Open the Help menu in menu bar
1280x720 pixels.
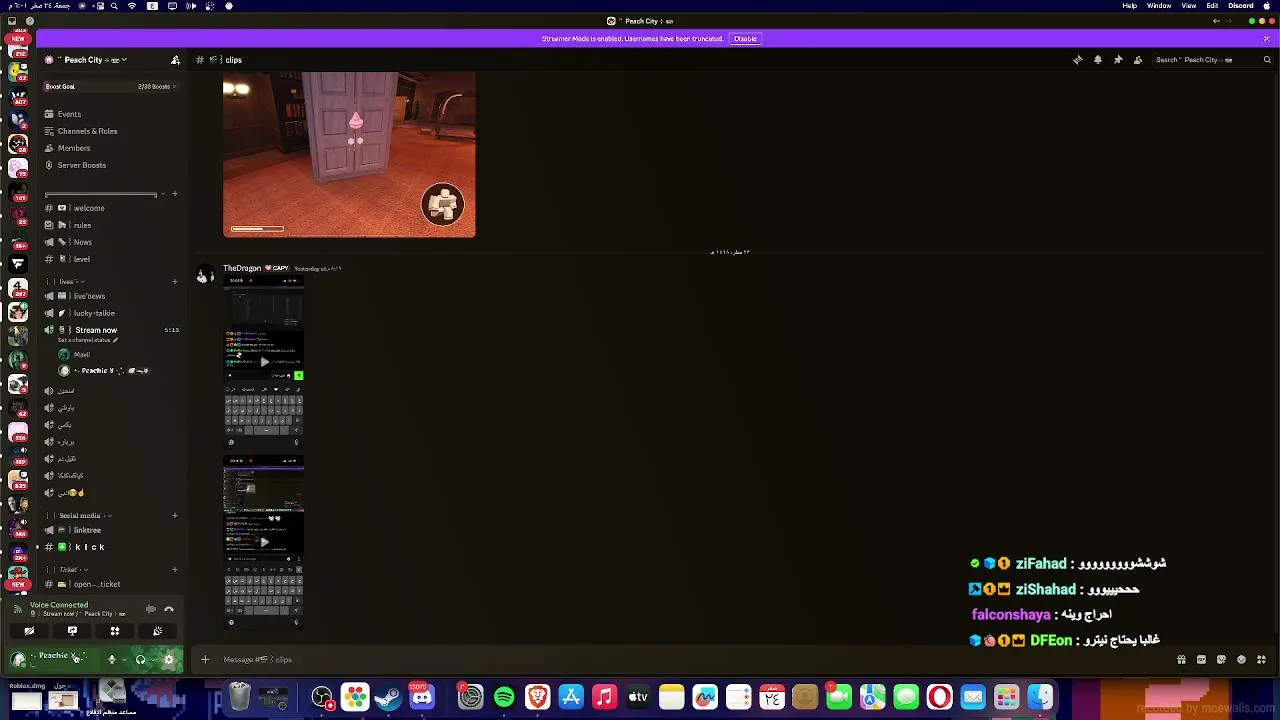[x=1129, y=6]
